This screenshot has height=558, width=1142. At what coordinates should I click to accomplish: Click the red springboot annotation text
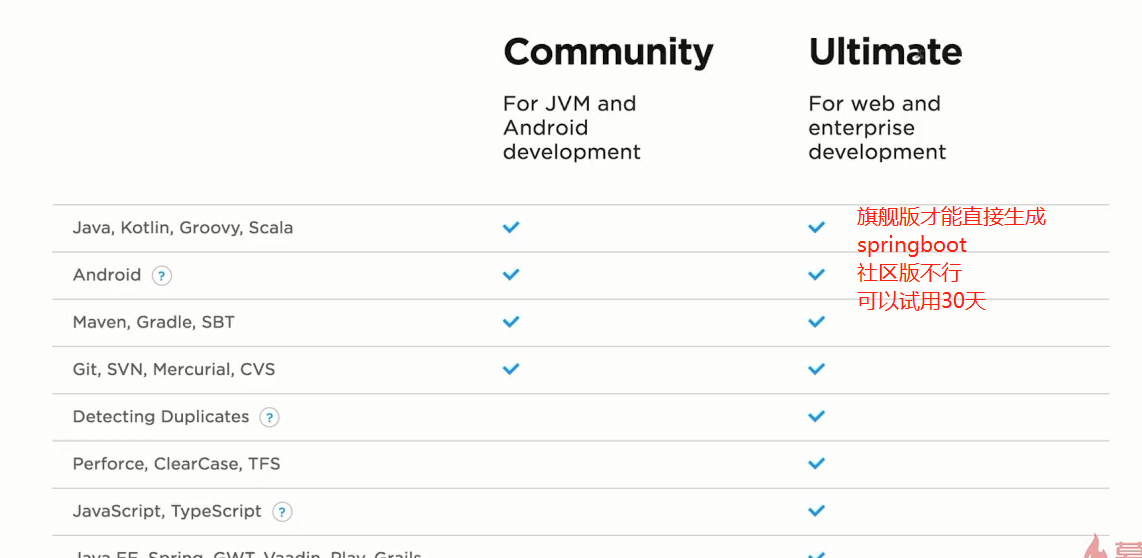912,245
